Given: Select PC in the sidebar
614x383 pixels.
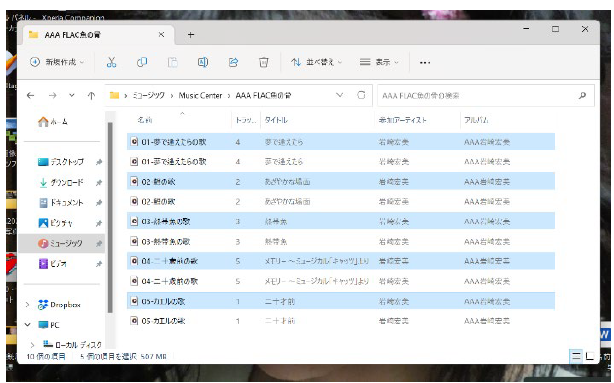Looking at the screenshot, I should pos(49,325).
